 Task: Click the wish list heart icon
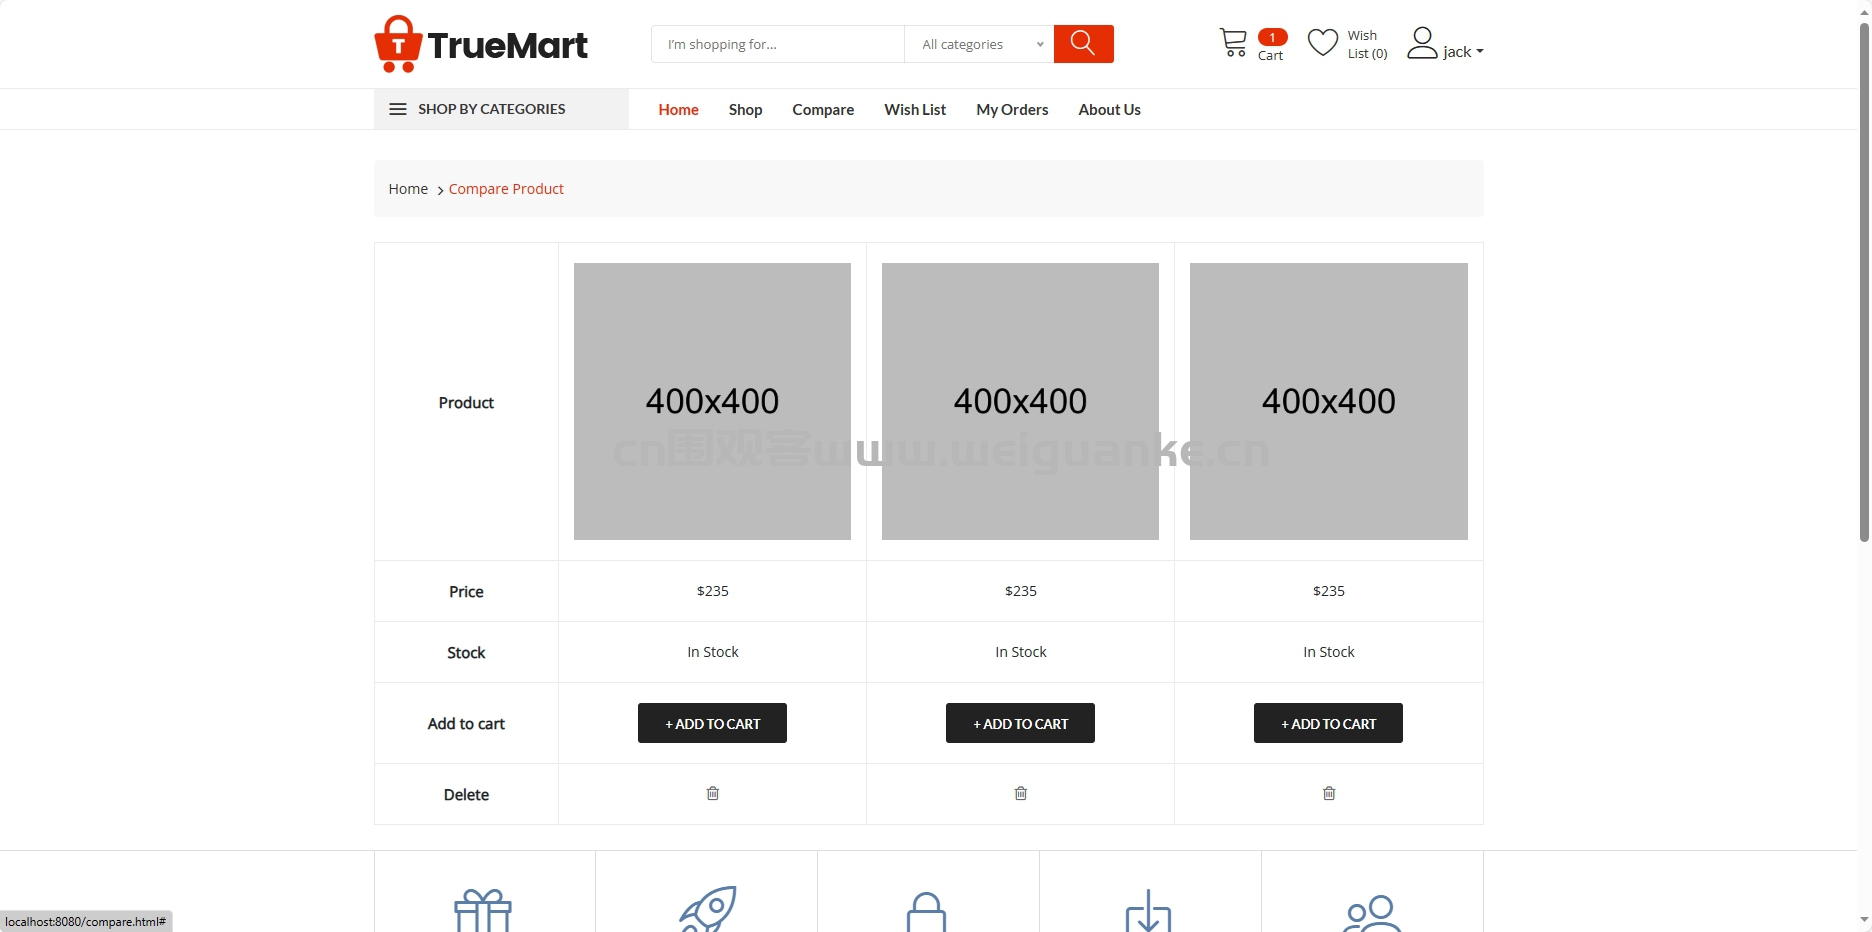pos(1323,43)
